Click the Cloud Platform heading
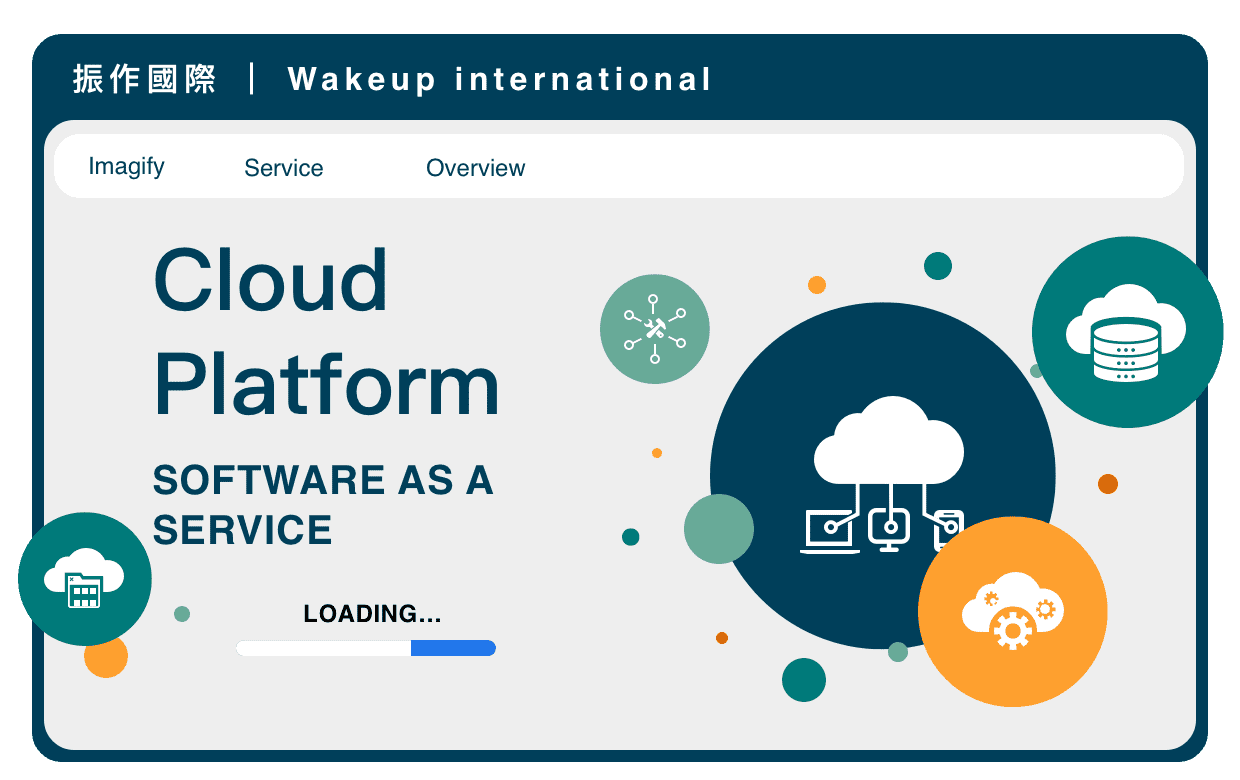This screenshot has height=780, width=1240. [326, 333]
